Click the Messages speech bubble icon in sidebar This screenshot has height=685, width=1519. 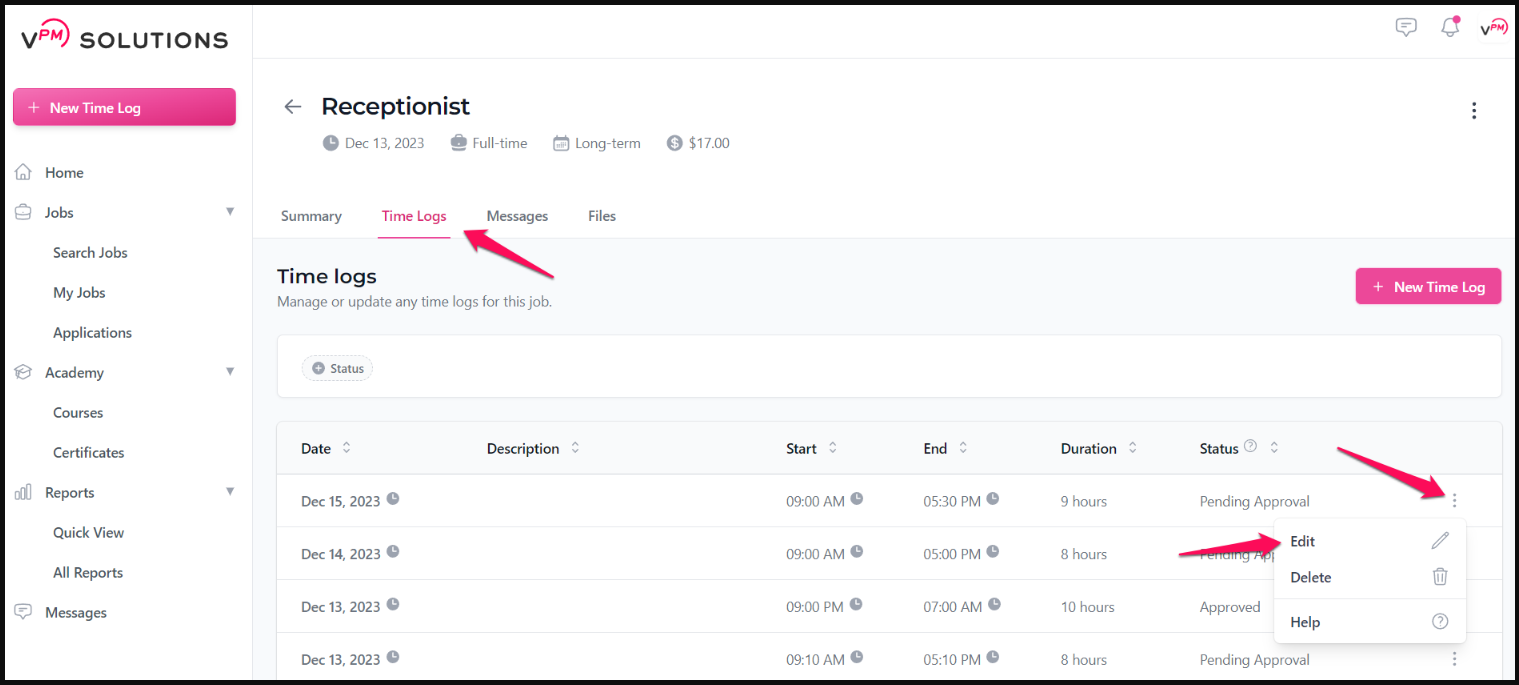24,612
